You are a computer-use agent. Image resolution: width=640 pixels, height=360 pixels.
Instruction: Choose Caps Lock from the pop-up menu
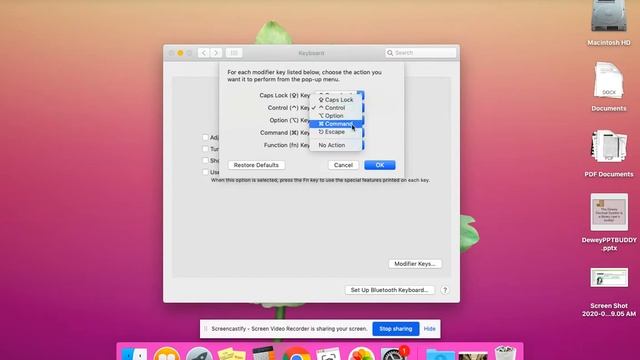(336, 100)
